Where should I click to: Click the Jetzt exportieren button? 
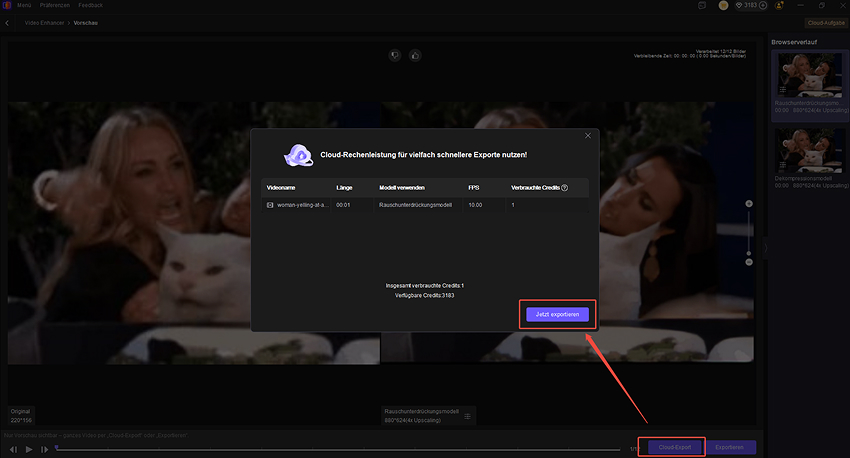click(557, 314)
